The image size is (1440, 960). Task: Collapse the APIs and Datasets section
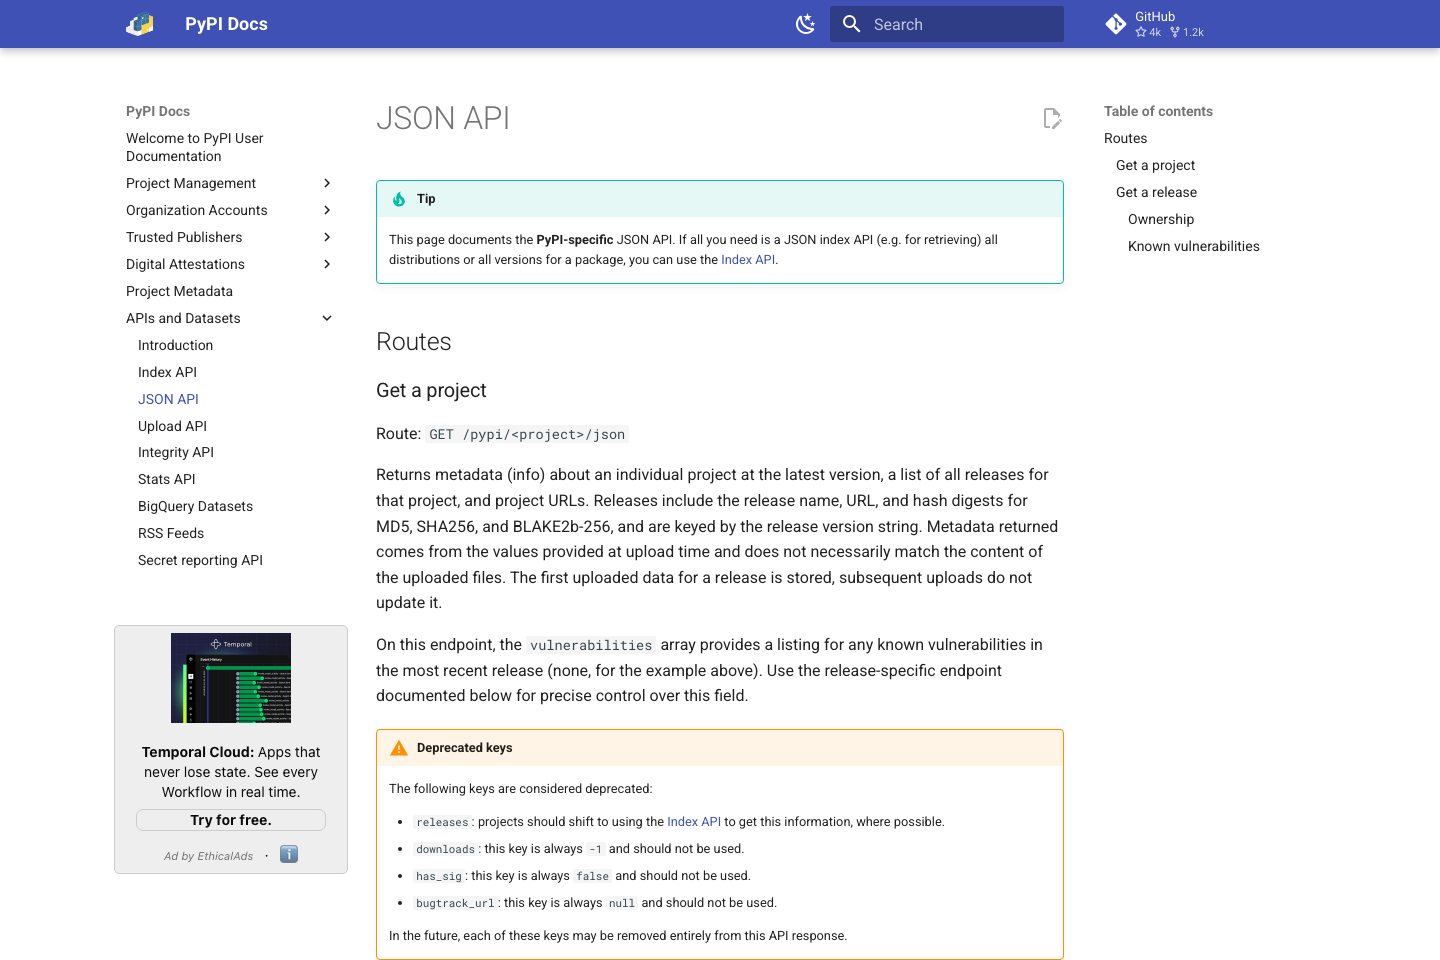coord(327,317)
